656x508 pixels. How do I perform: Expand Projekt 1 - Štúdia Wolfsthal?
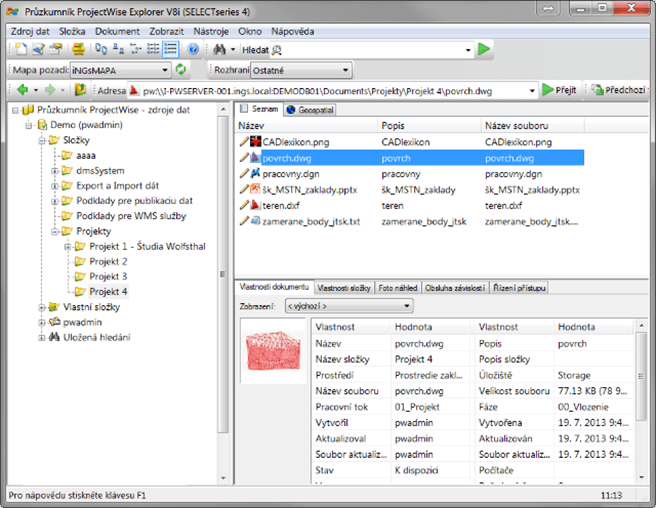click(x=67, y=247)
